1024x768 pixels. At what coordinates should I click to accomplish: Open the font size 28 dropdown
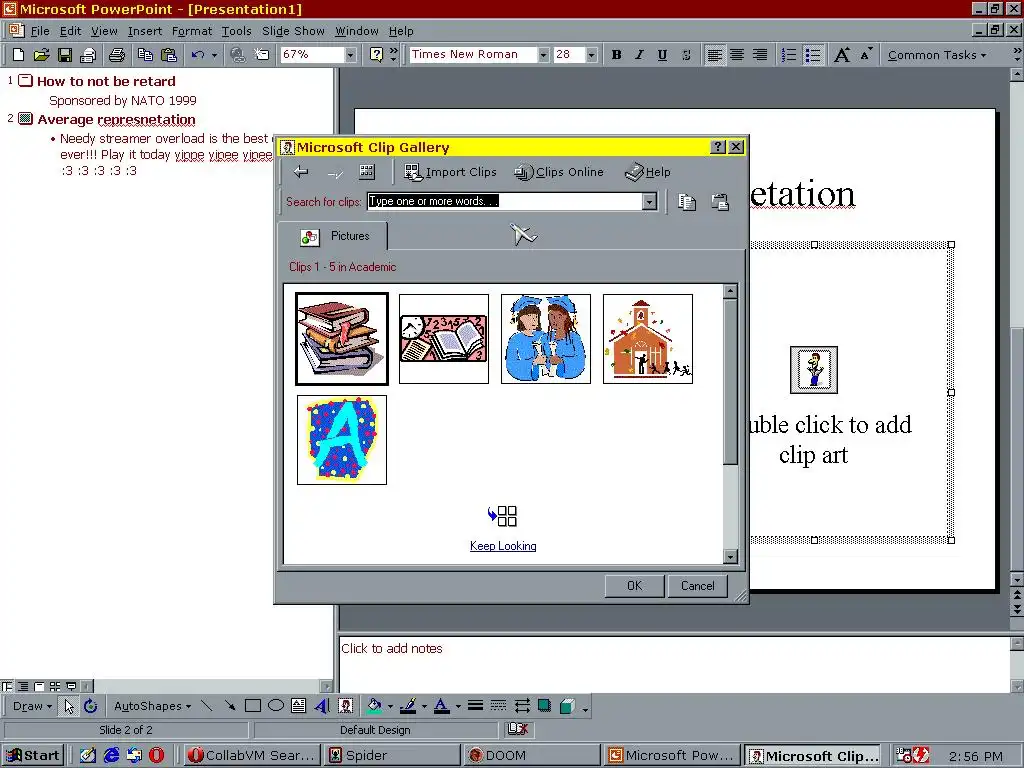(591, 55)
